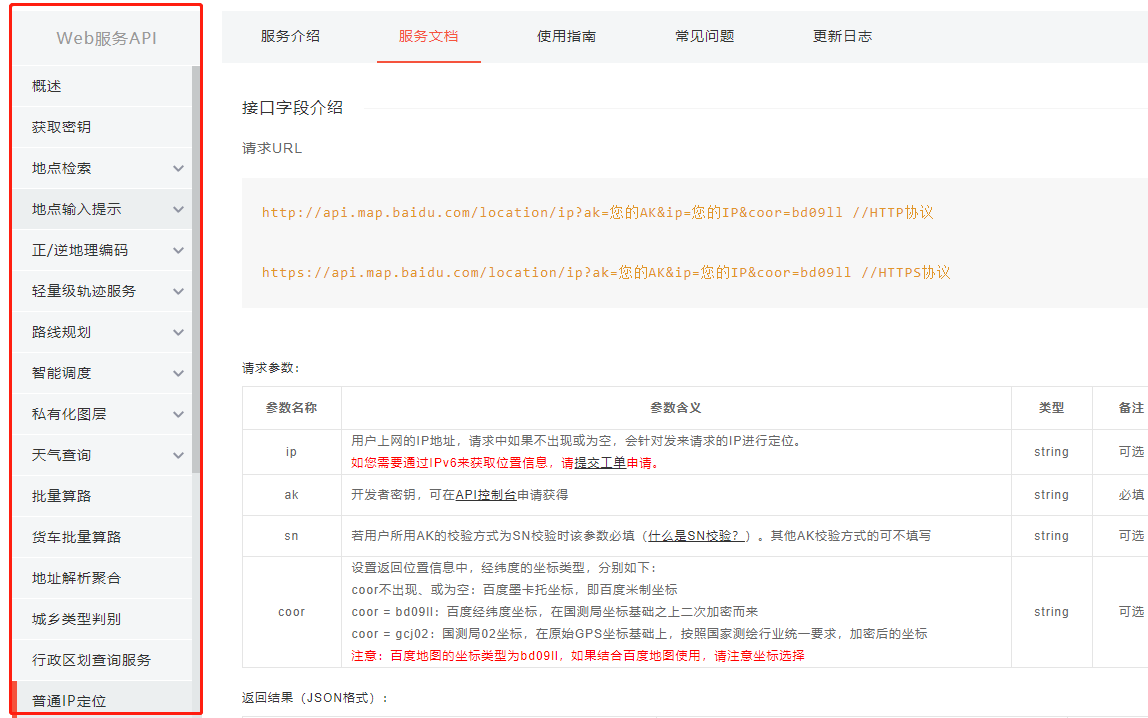Switch to the 服务介绍 tab
1148x718 pixels.
tap(290, 37)
